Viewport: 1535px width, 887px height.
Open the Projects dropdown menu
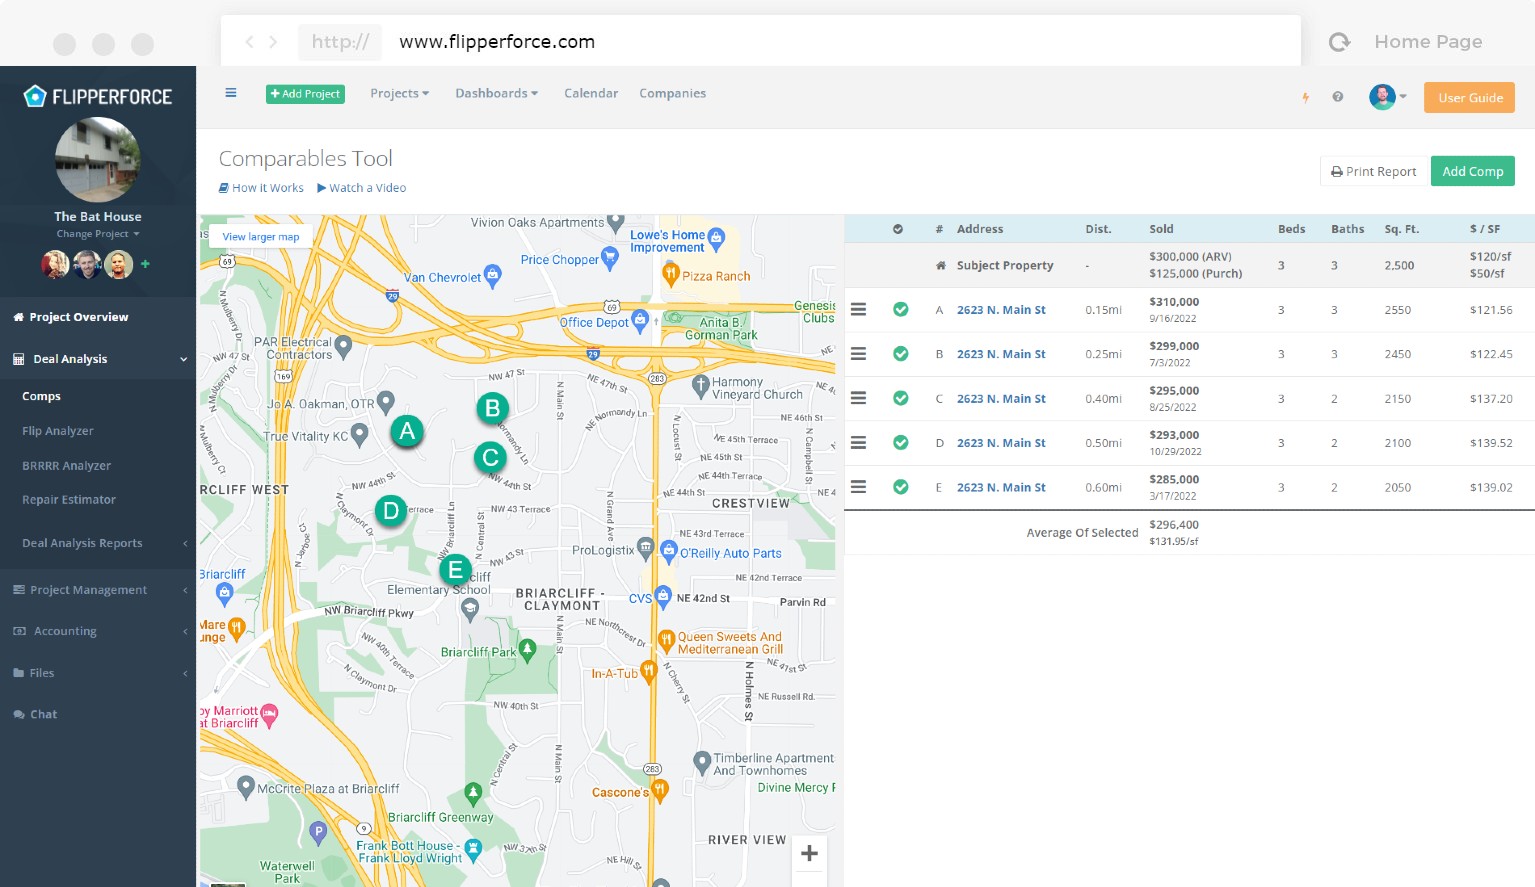click(x=399, y=93)
